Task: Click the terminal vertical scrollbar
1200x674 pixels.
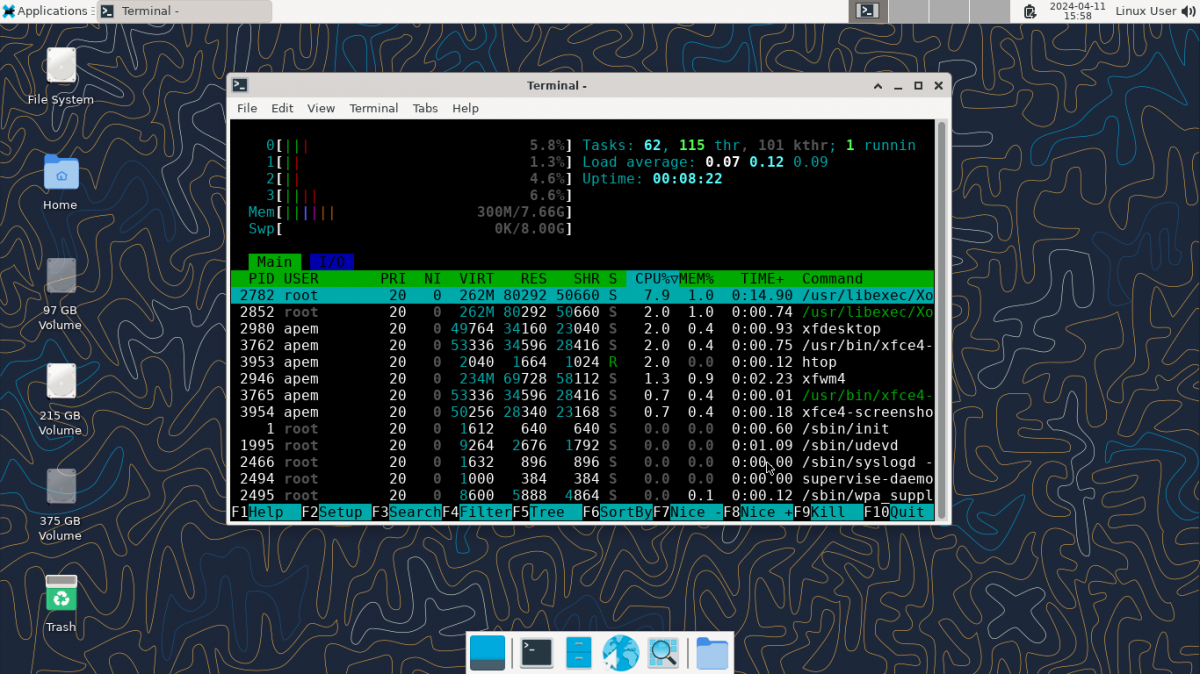Action: 940,320
